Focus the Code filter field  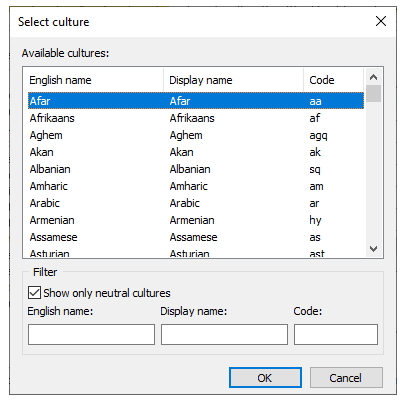pyautogui.click(x=336, y=334)
